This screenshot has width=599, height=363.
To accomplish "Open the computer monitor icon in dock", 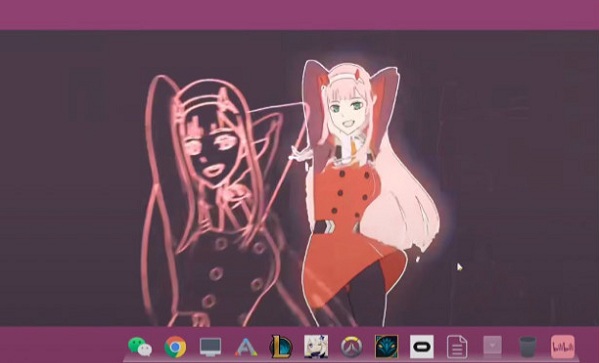I will [210, 347].
